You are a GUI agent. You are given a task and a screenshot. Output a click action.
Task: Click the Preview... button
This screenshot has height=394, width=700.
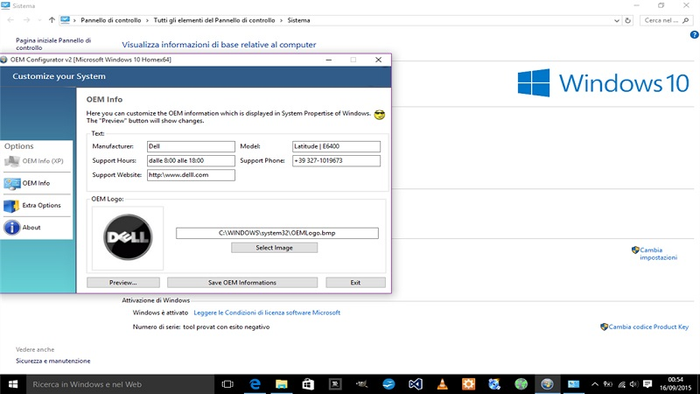coord(123,282)
